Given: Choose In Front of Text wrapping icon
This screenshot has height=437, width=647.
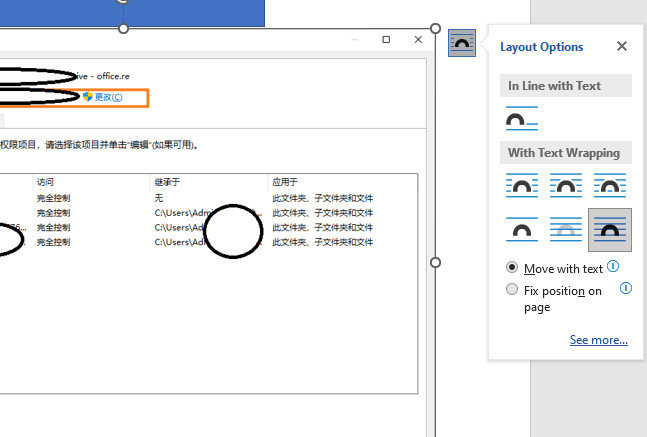Looking at the screenshot, I should coord(610,230).
